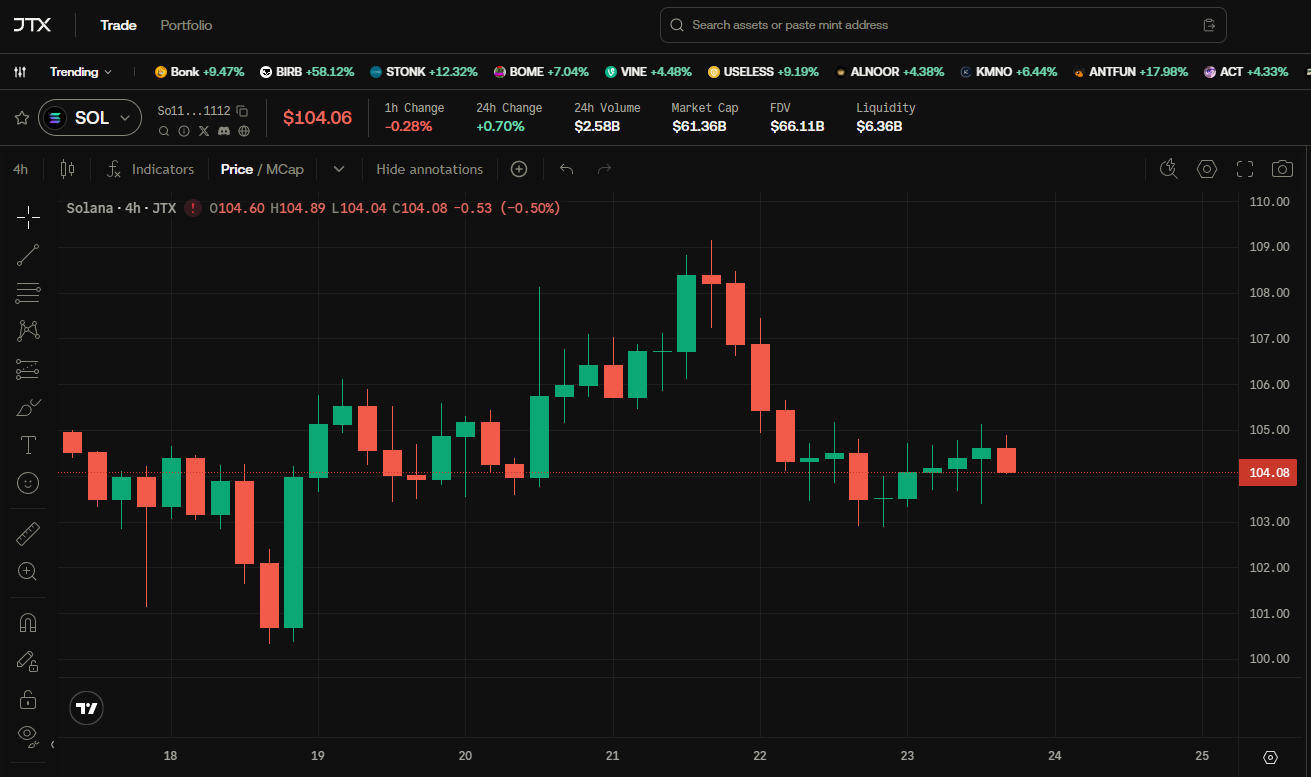Select VINE in trending ticker
Screen dimensions: 1311x777
pyautogui.click(x=648, y=72)
